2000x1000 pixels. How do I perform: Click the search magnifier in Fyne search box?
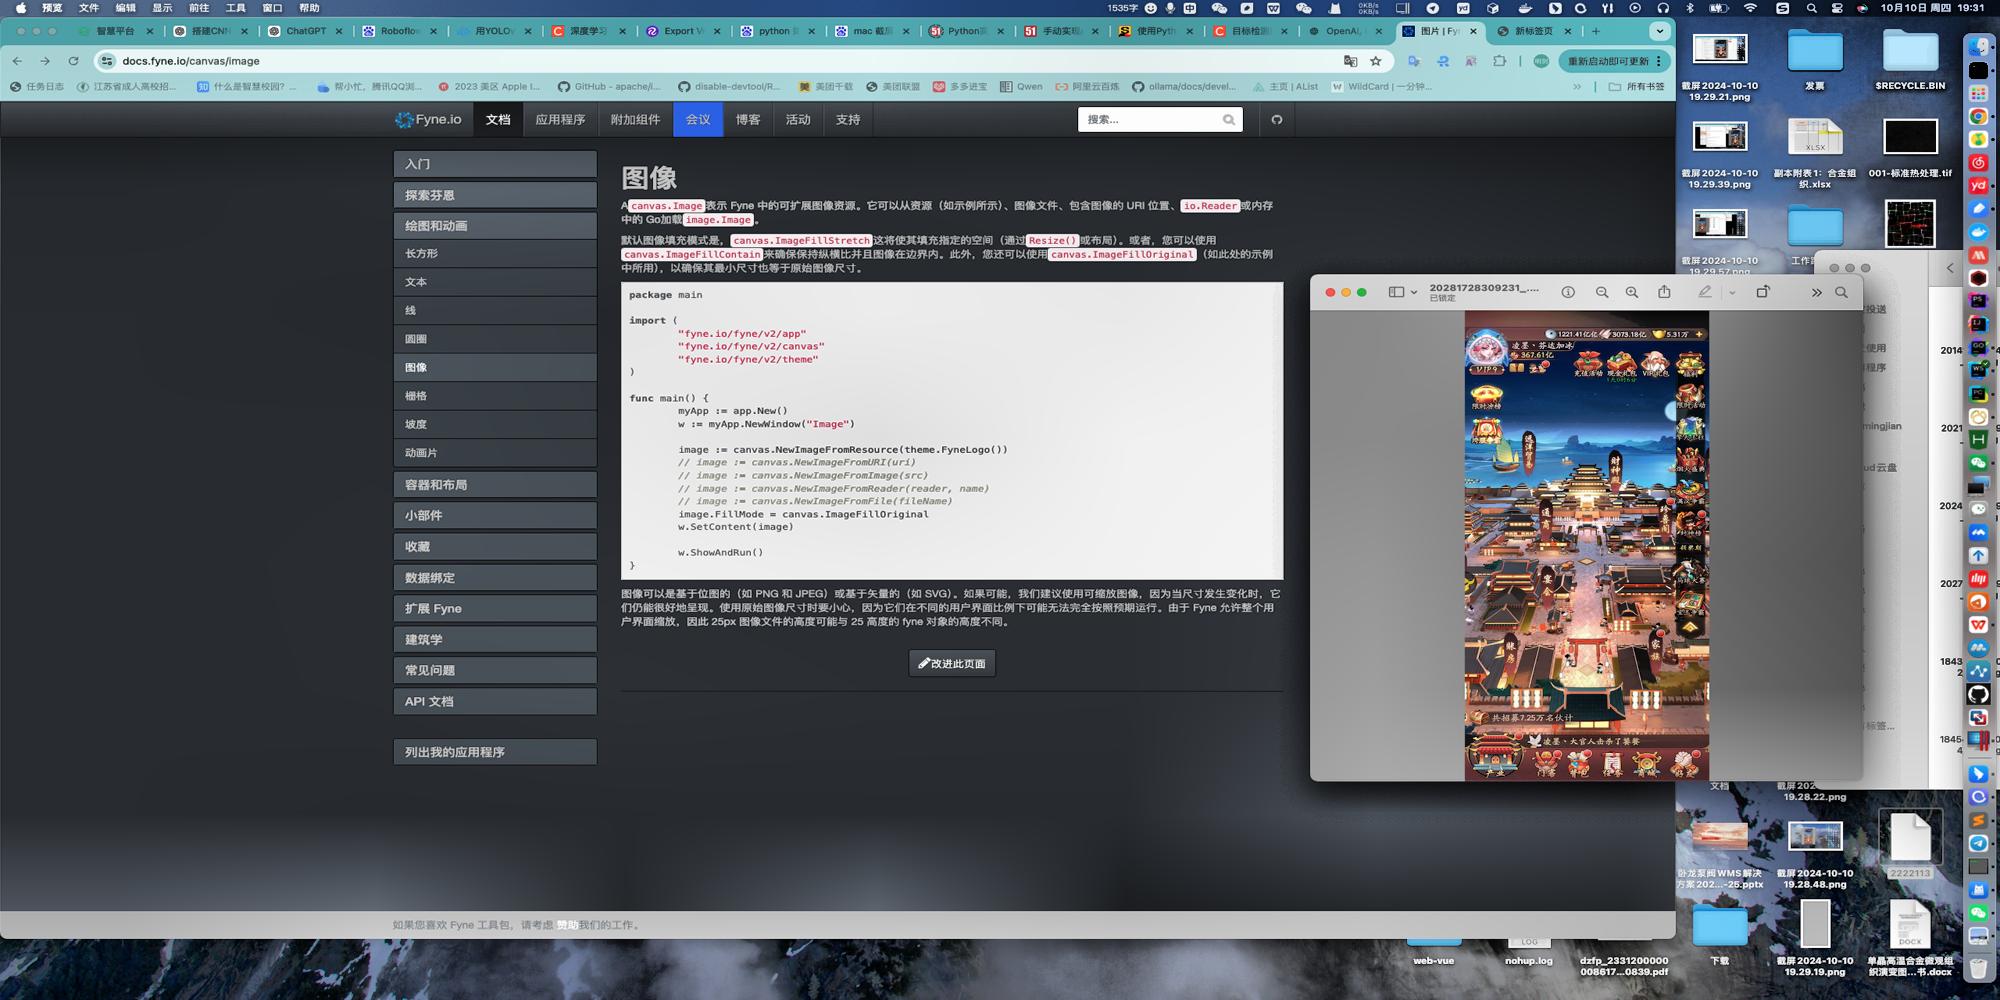click(1228, 120)
